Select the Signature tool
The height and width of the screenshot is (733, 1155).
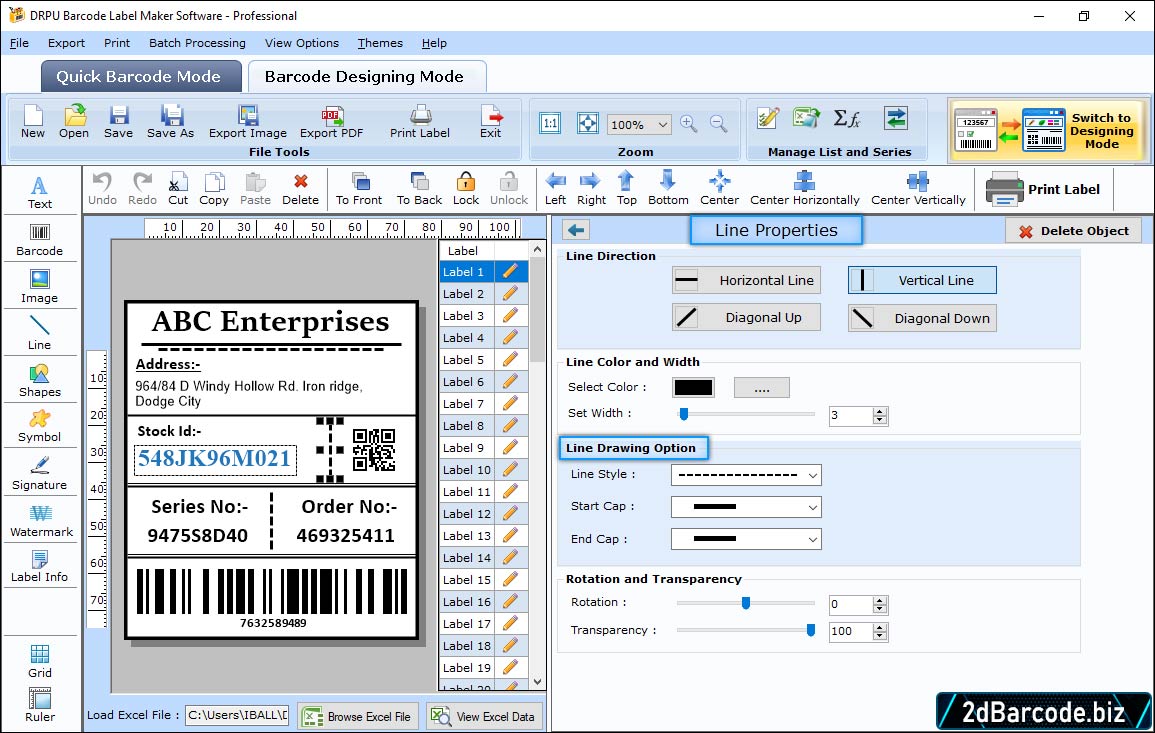pyautogui.click(x=40, y=473)
